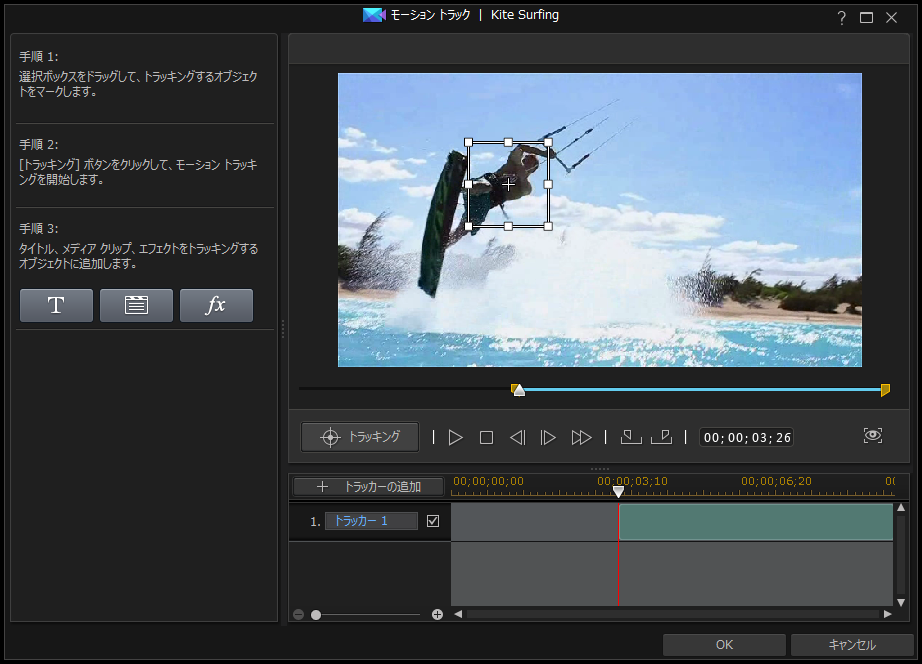
Task: Click the fast forward icon
Action: (581, 437)
